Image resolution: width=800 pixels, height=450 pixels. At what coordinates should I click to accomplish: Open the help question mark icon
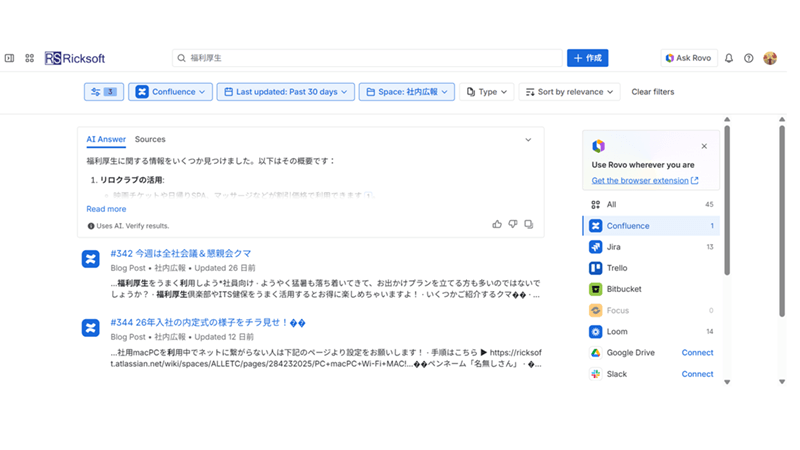(748, 58)
